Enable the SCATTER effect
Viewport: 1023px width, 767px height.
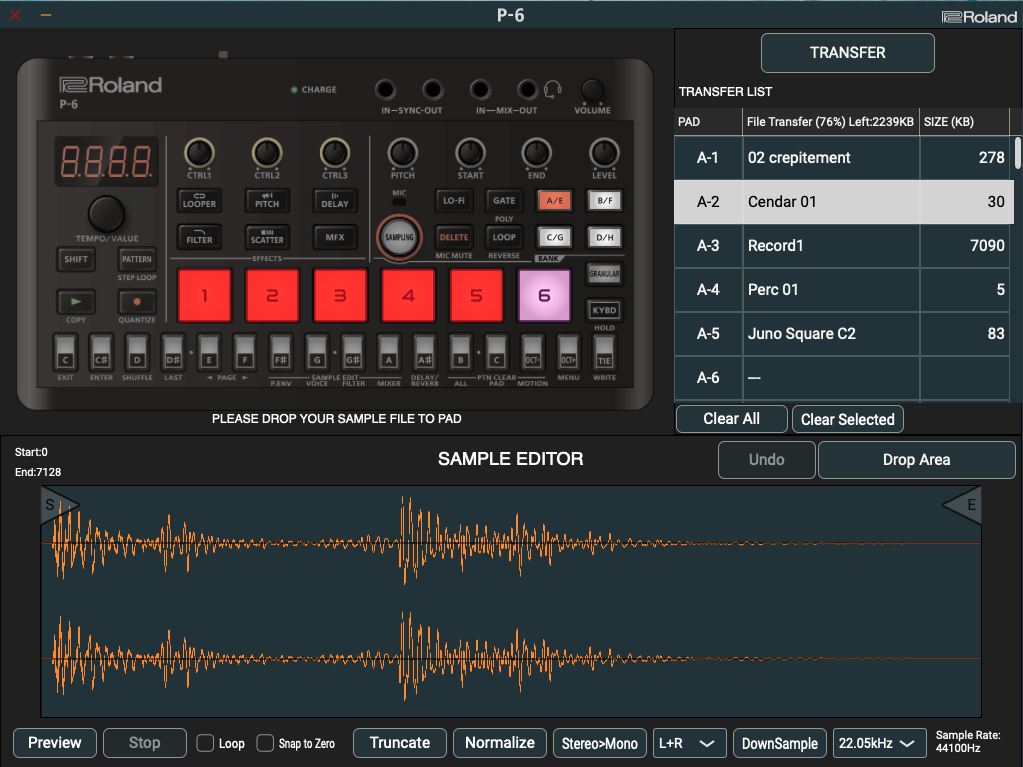[266, 237]
